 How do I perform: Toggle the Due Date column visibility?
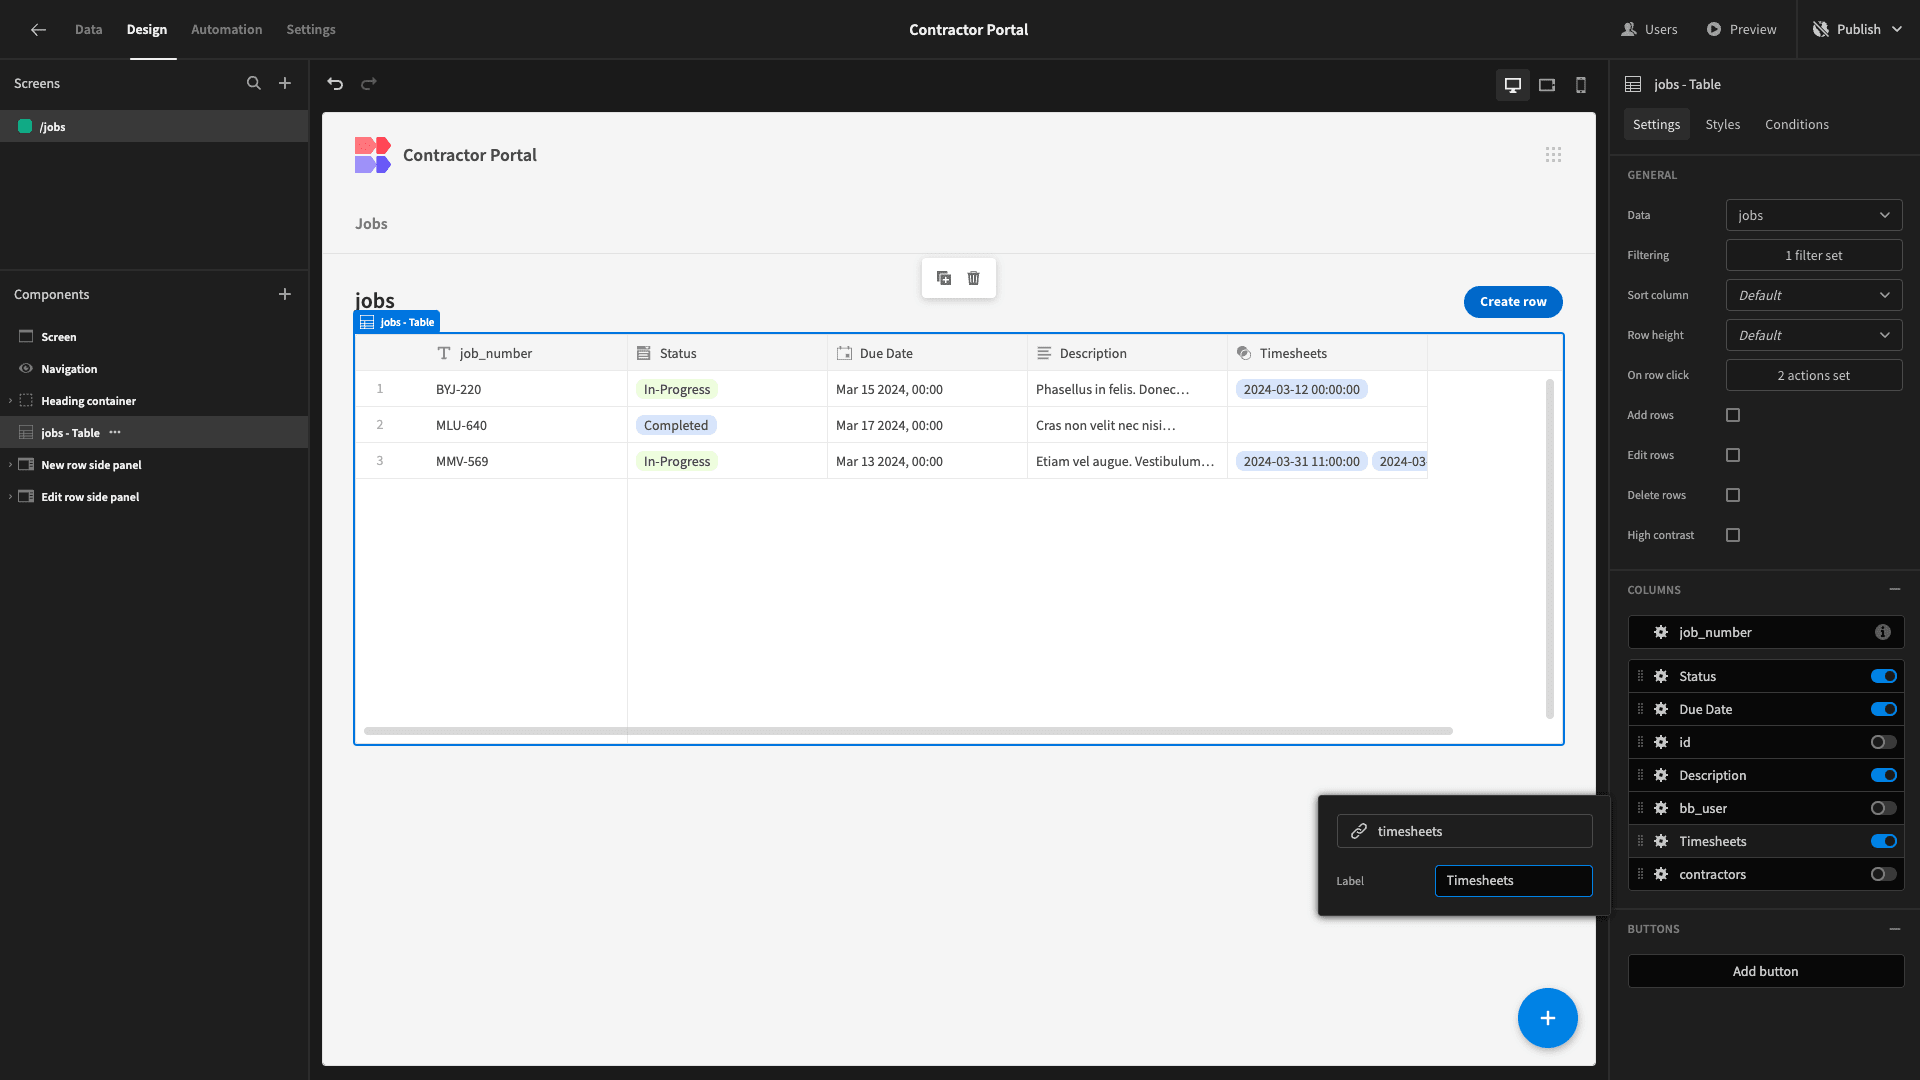tap(1884, 709)
